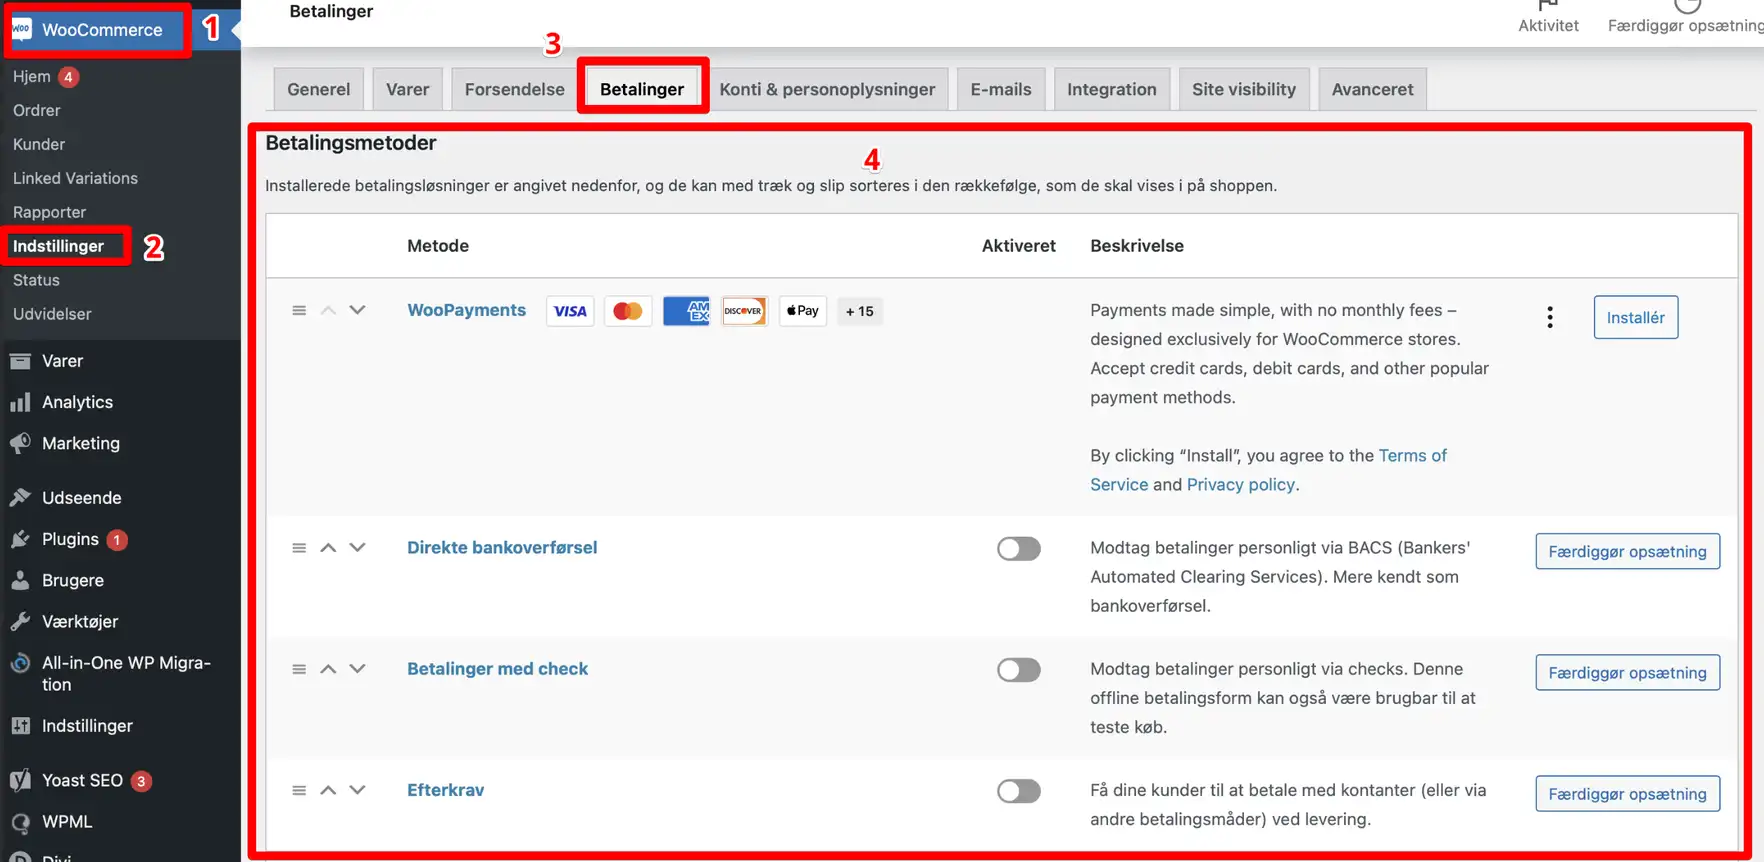The image size is (1764, 862).
Task: Open the Konti & personoplysninger tab
Action: tap(827, 90)
